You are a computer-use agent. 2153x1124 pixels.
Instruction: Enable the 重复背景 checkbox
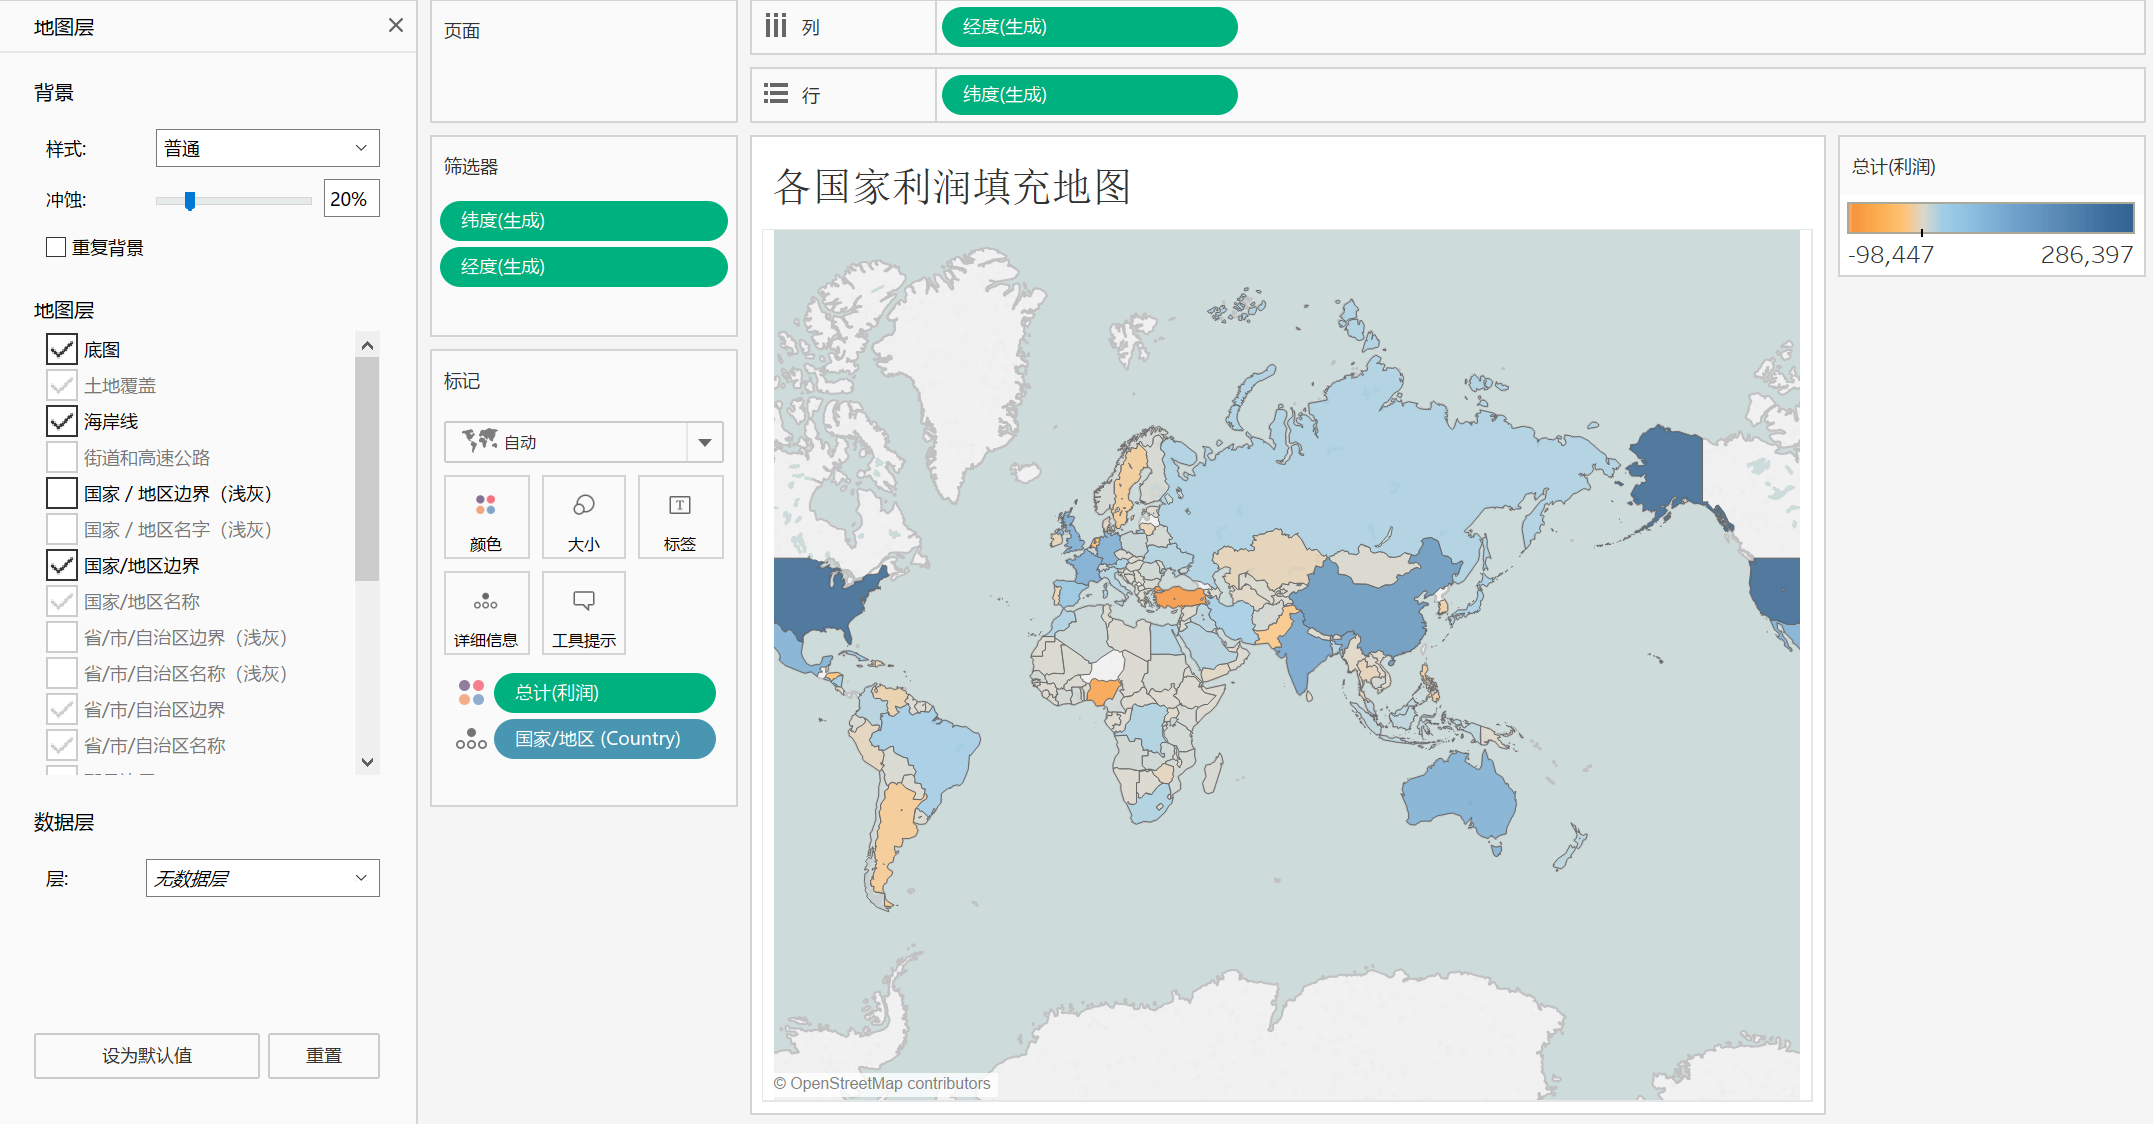pos(56,246)
